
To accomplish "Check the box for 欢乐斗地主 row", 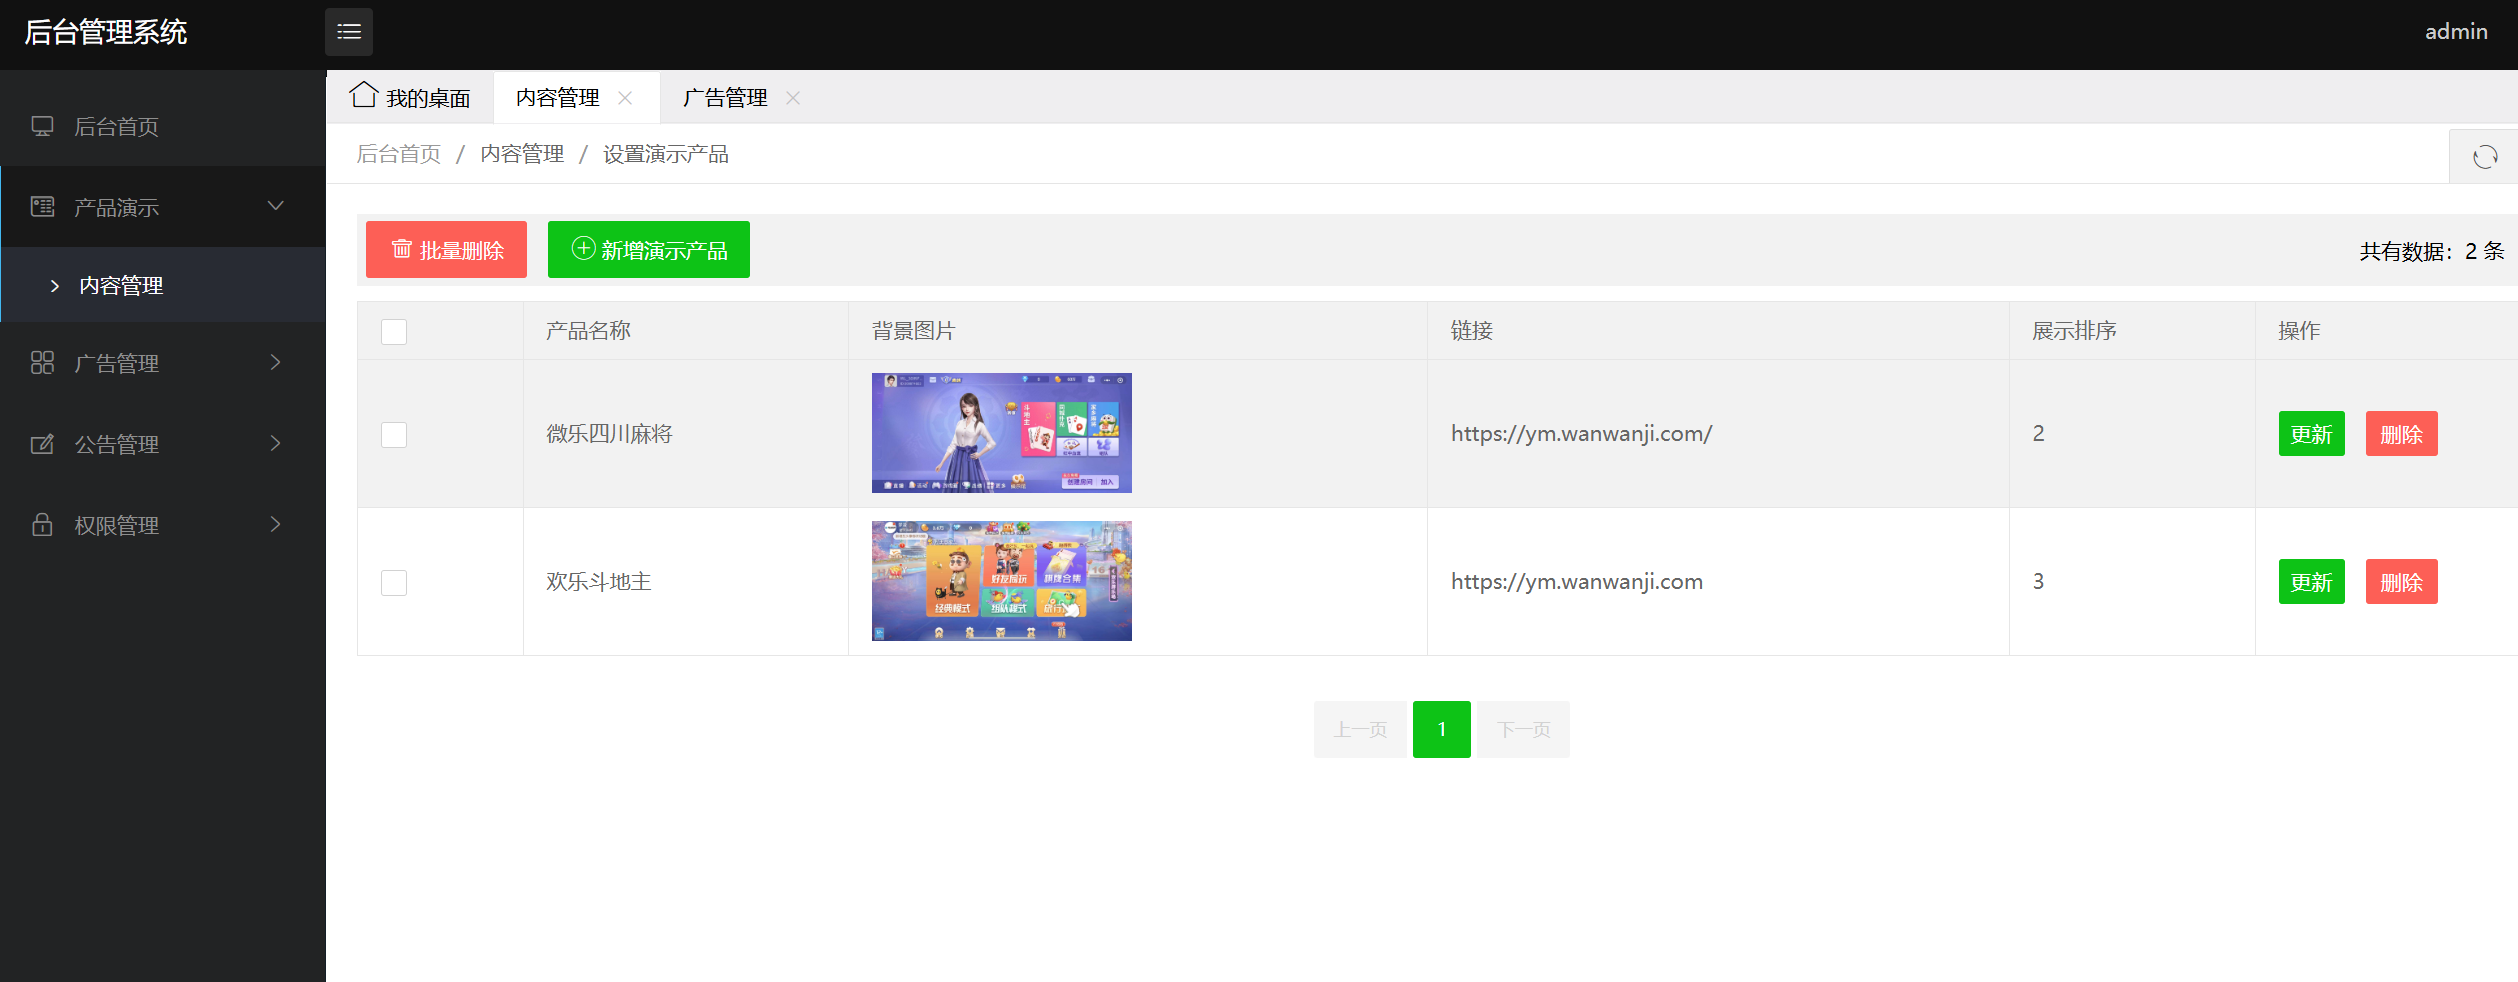I will 394,583.
